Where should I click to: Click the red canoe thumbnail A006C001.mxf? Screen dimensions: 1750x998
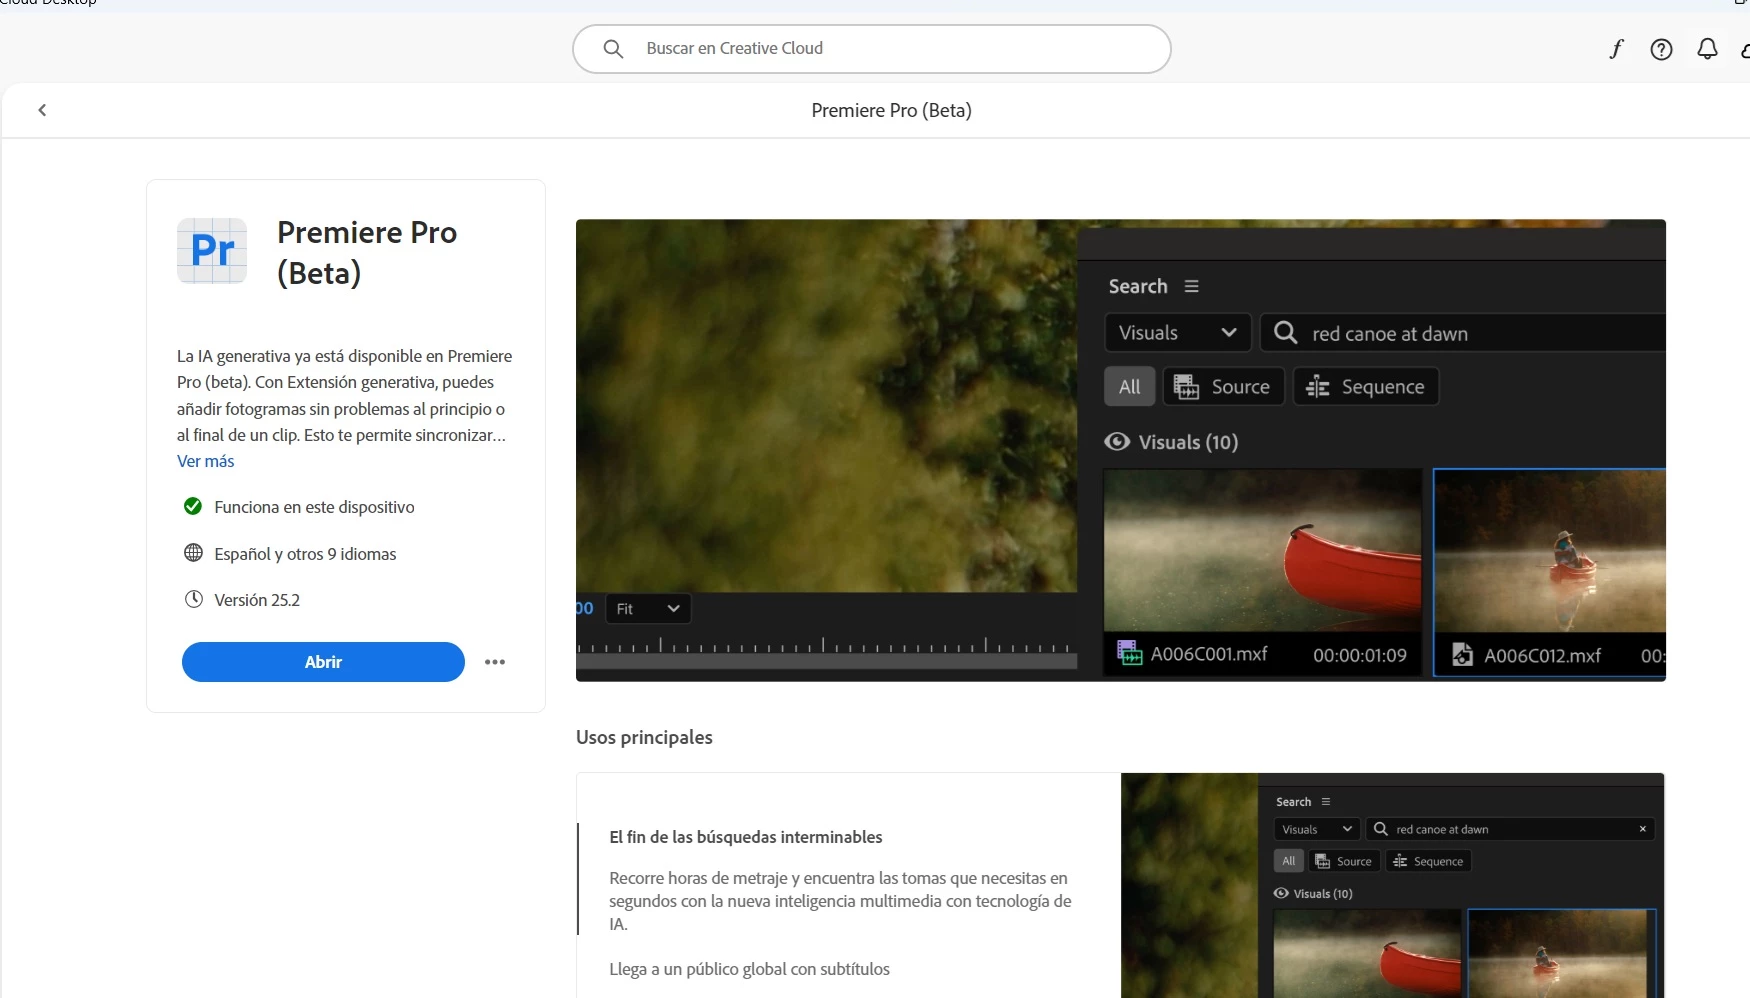pyautogui.click(x=1262, y=550)
